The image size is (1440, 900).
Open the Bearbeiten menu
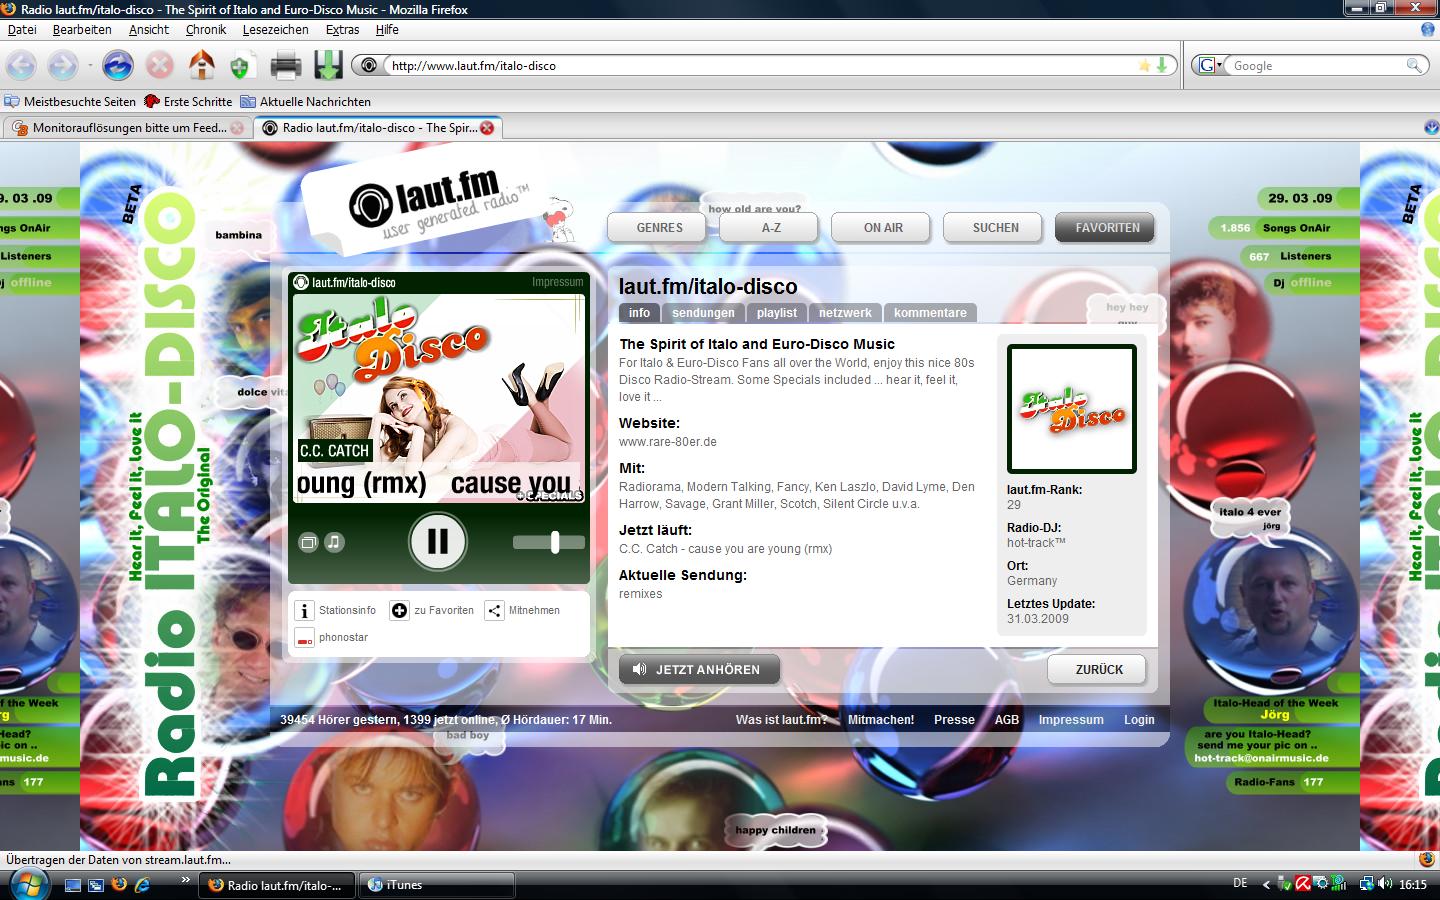tap(82, 30)
